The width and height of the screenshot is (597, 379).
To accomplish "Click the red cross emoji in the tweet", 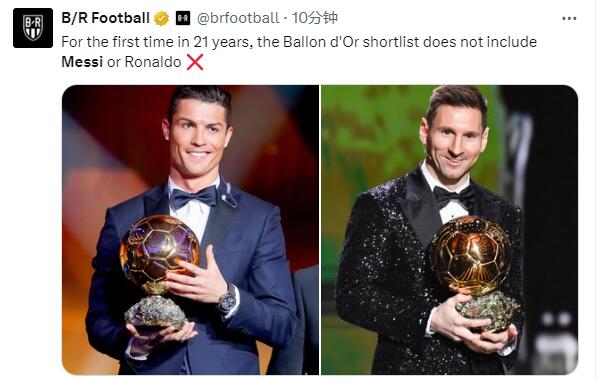I will pyautogui.click(x=195, y=62).
